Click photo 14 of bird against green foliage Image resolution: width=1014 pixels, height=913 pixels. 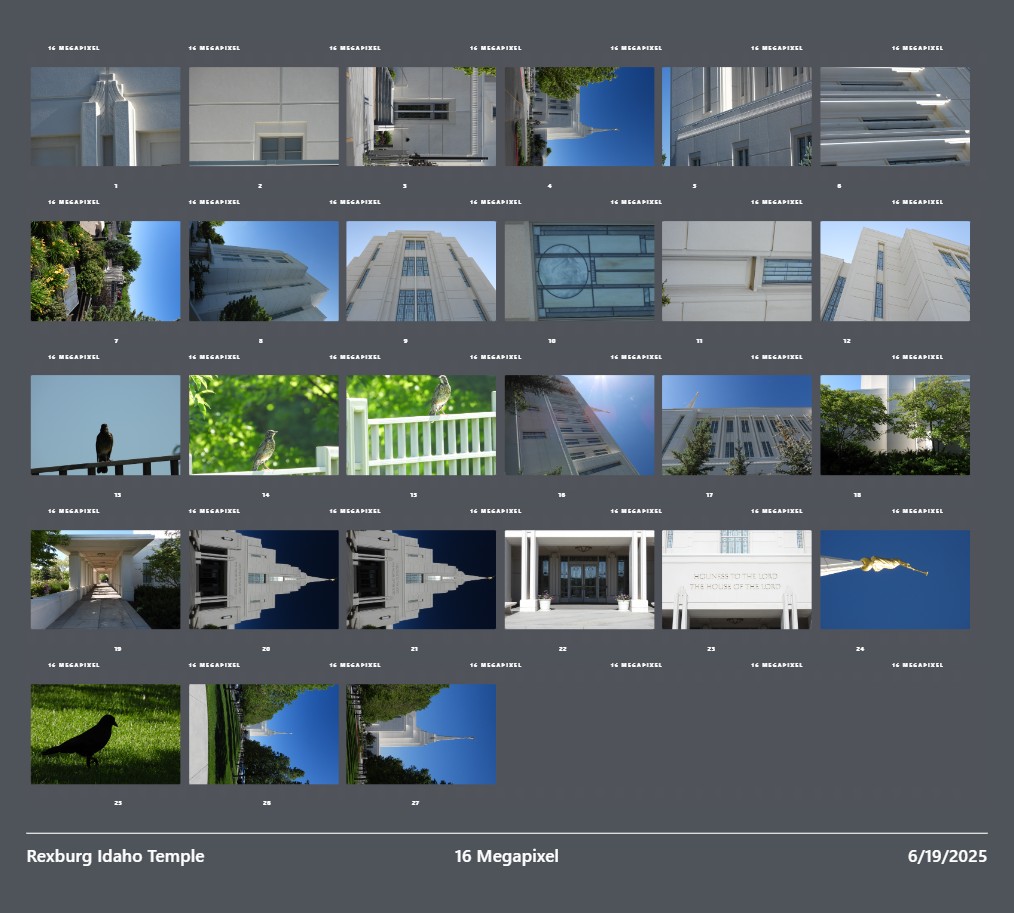point(263,425)
